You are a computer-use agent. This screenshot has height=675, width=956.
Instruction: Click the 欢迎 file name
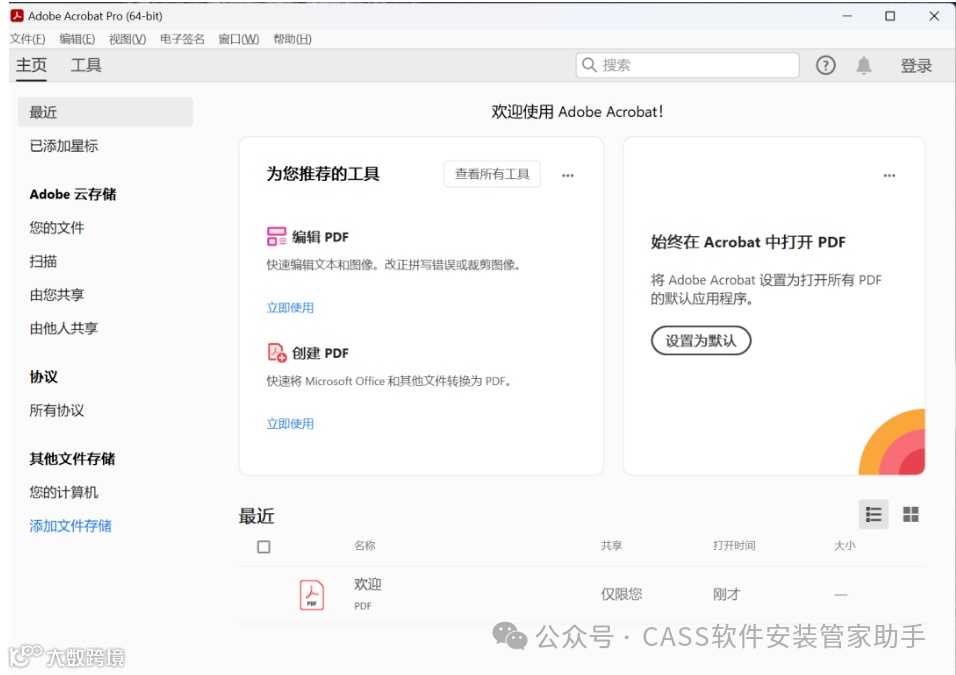[368, 584]
